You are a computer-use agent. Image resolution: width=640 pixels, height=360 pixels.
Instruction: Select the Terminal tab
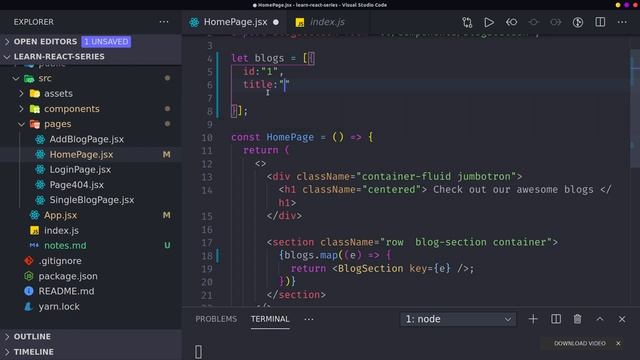270,319
